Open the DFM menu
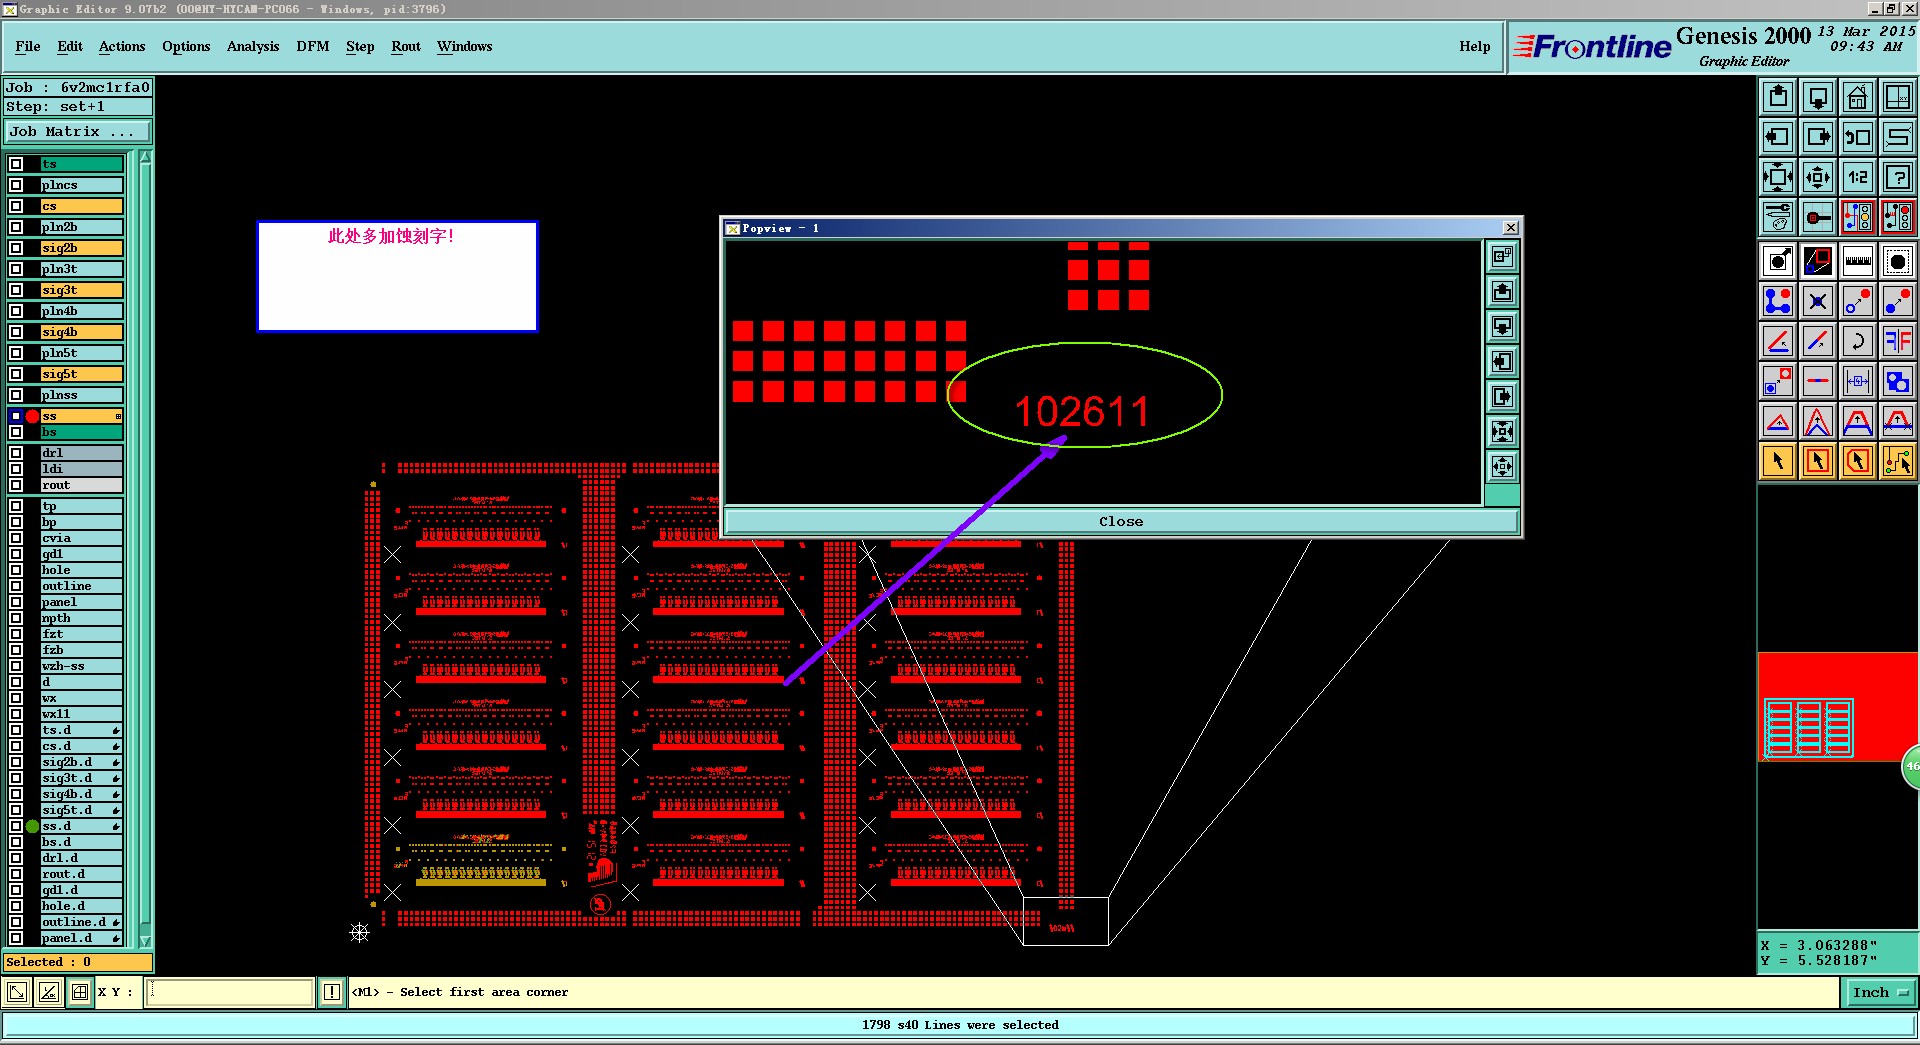This screenshot has width=1920, height=1045. 313,46
